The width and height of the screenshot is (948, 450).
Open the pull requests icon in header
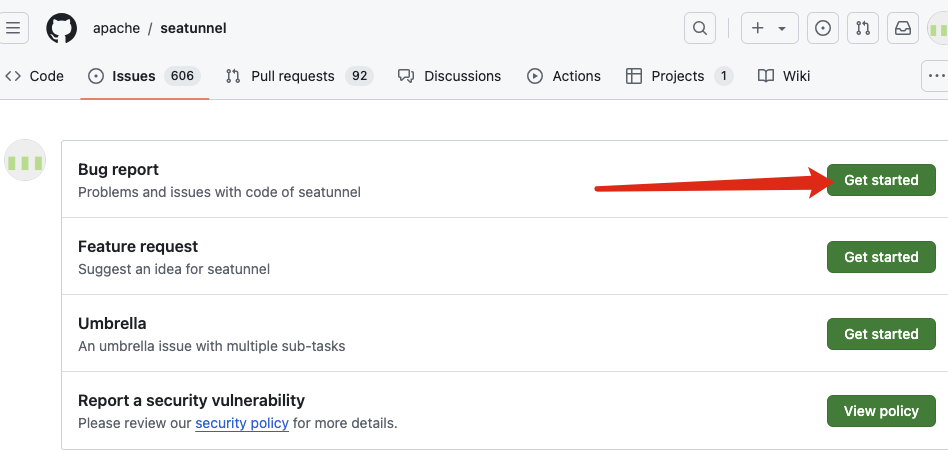point(863,28)
